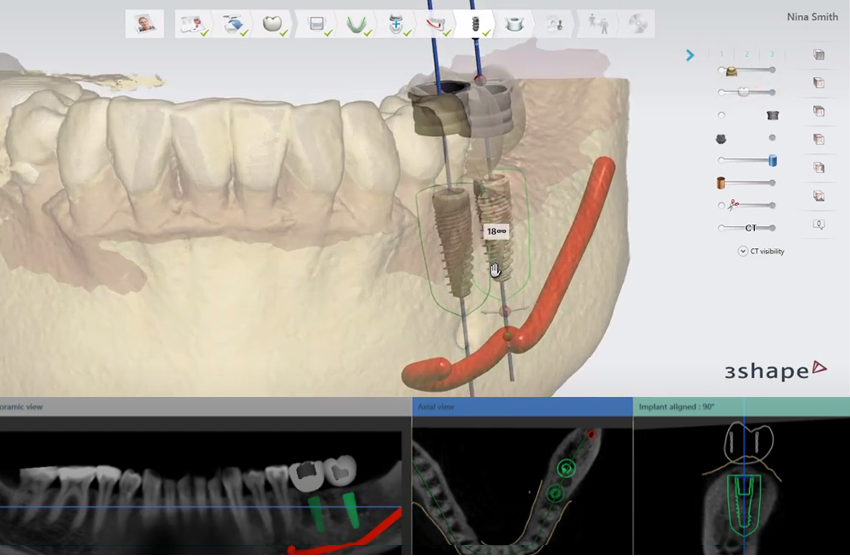
Task: Click the Nina Smith patient name
Action: [812, 17]
